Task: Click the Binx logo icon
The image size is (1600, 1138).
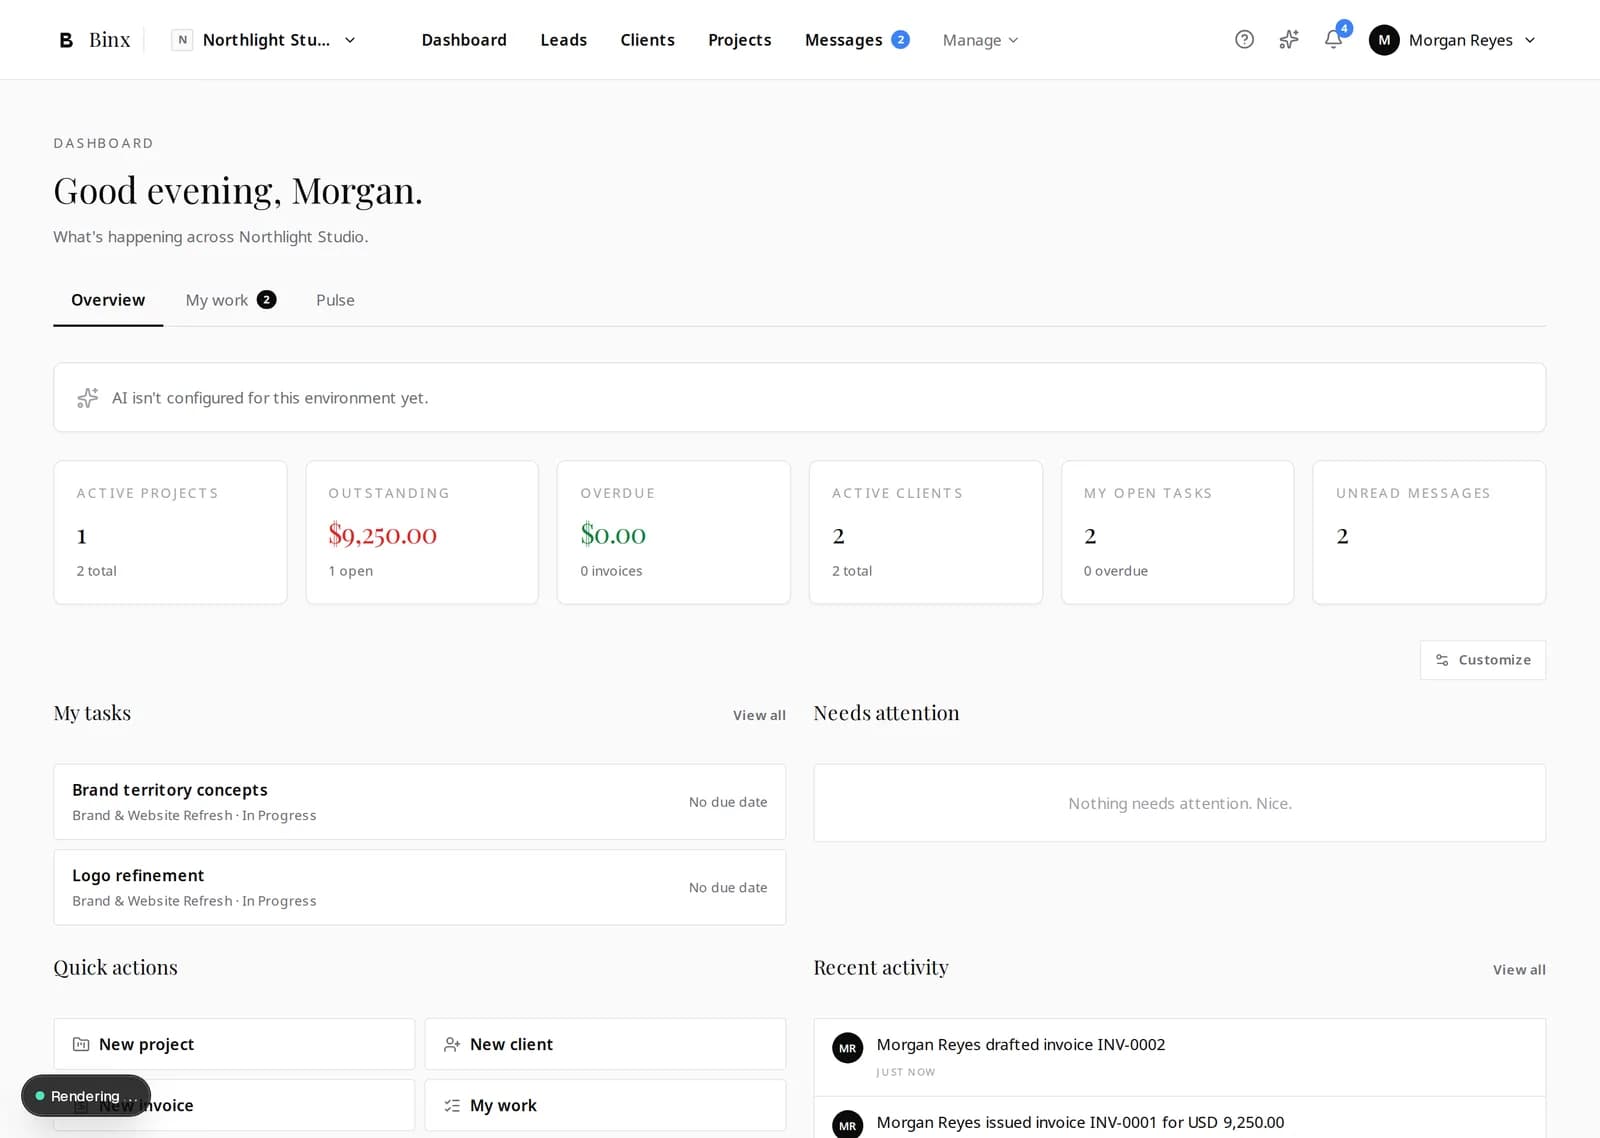Action: click(x=66, y=40)
